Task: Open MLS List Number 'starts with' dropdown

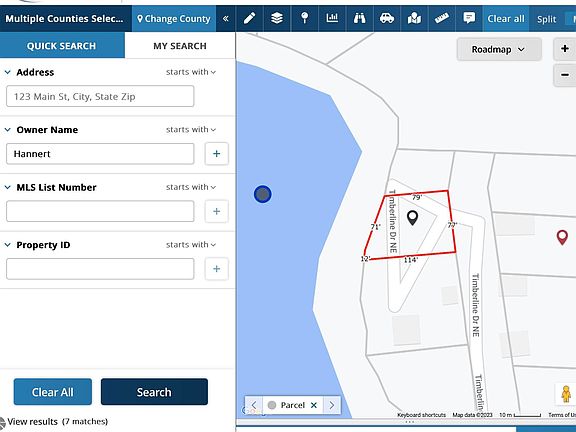Action: 191,187
